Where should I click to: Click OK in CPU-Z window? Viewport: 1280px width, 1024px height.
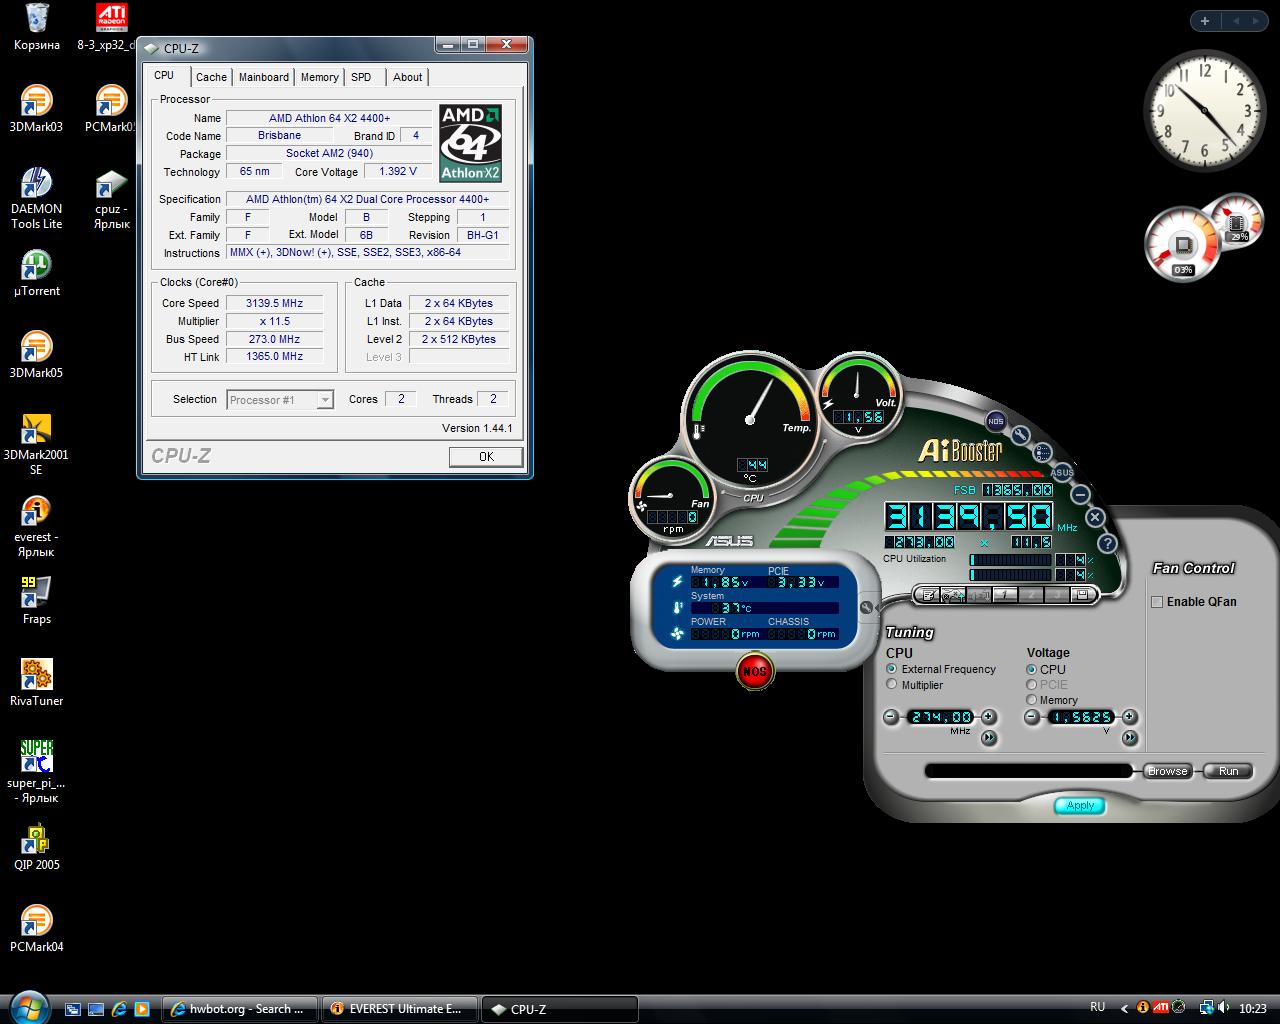click(x=486, y=456)
